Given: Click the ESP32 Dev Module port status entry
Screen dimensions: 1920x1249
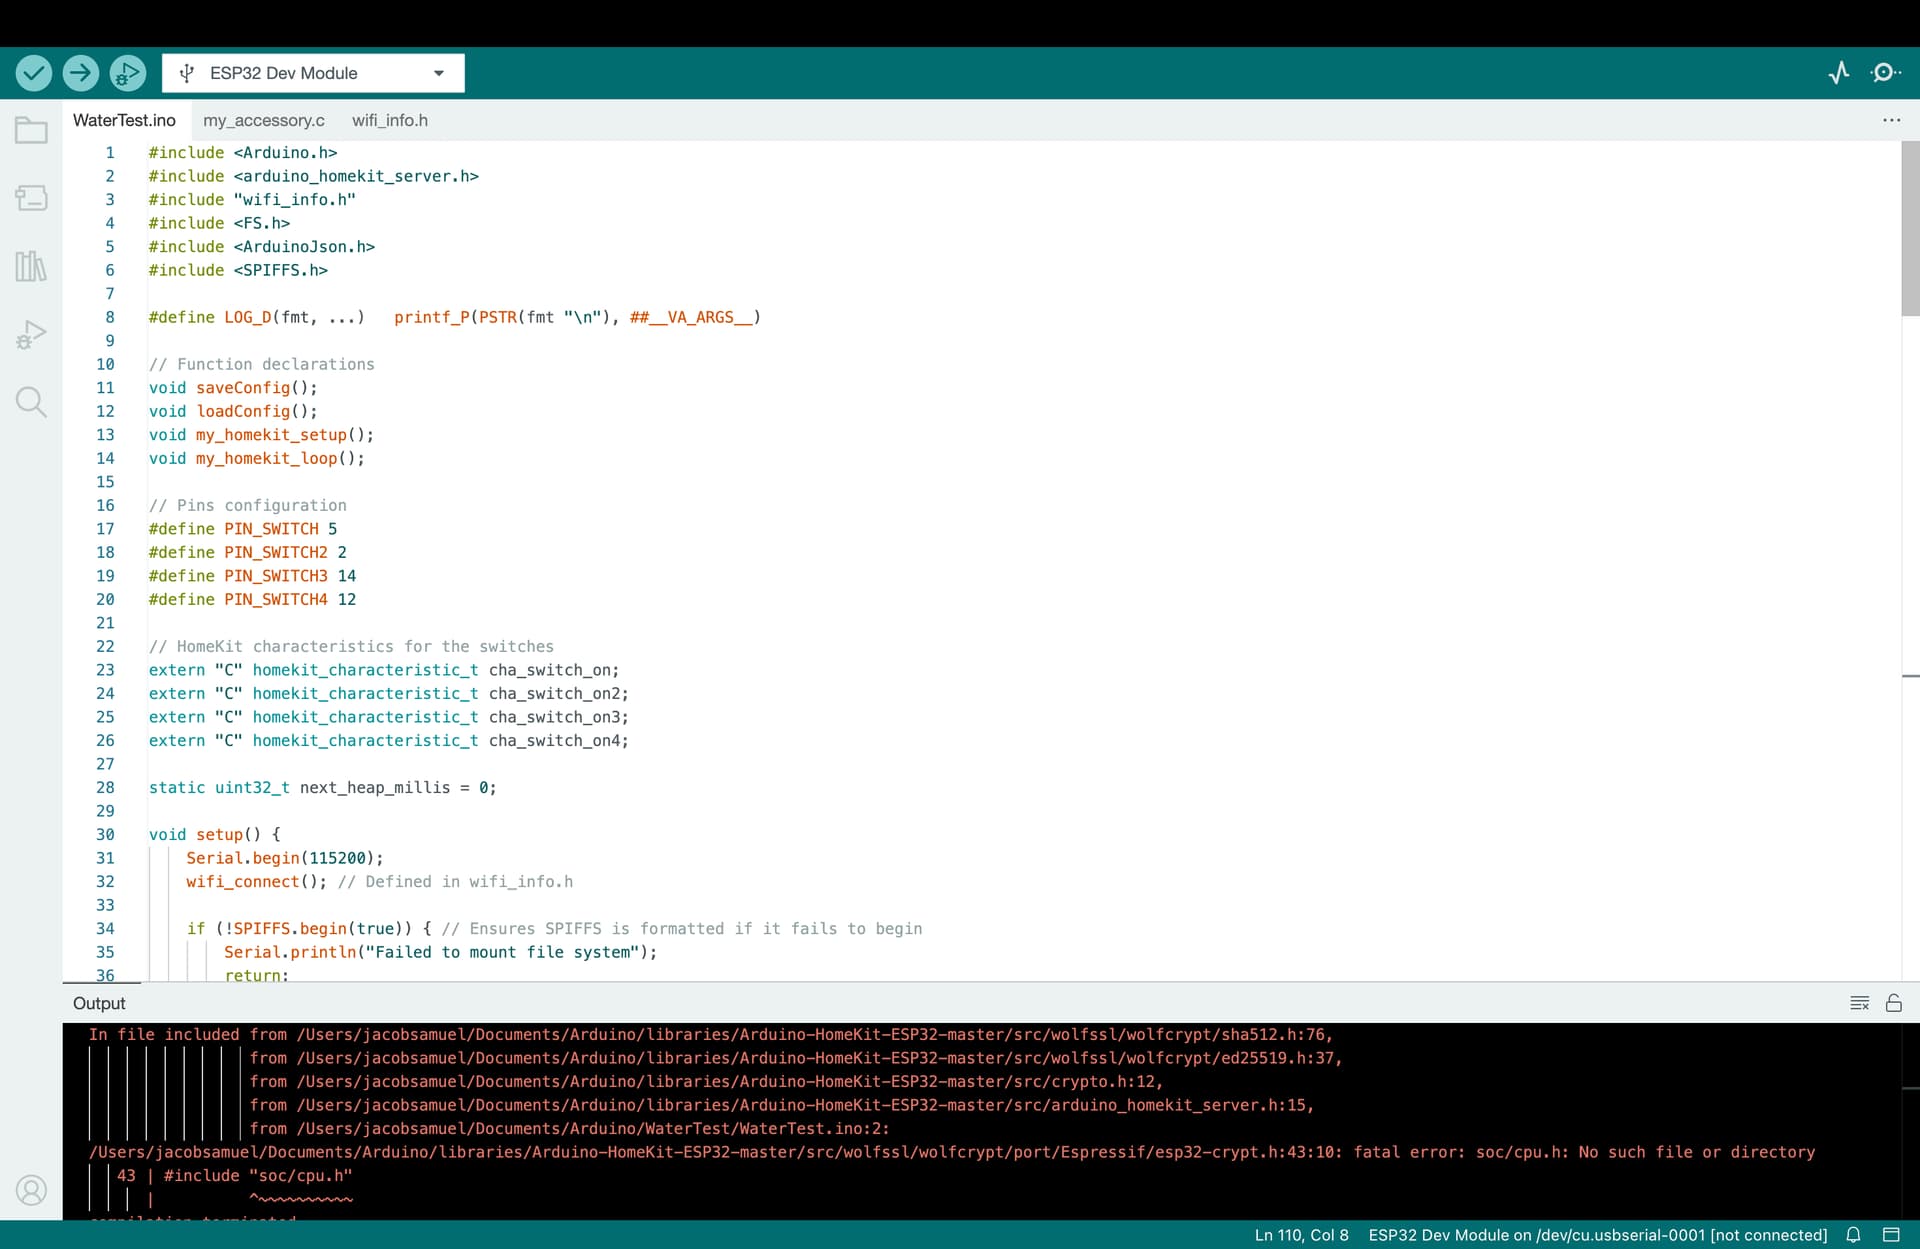Looking at the screenshot, I should [x=1597, y=1235].
